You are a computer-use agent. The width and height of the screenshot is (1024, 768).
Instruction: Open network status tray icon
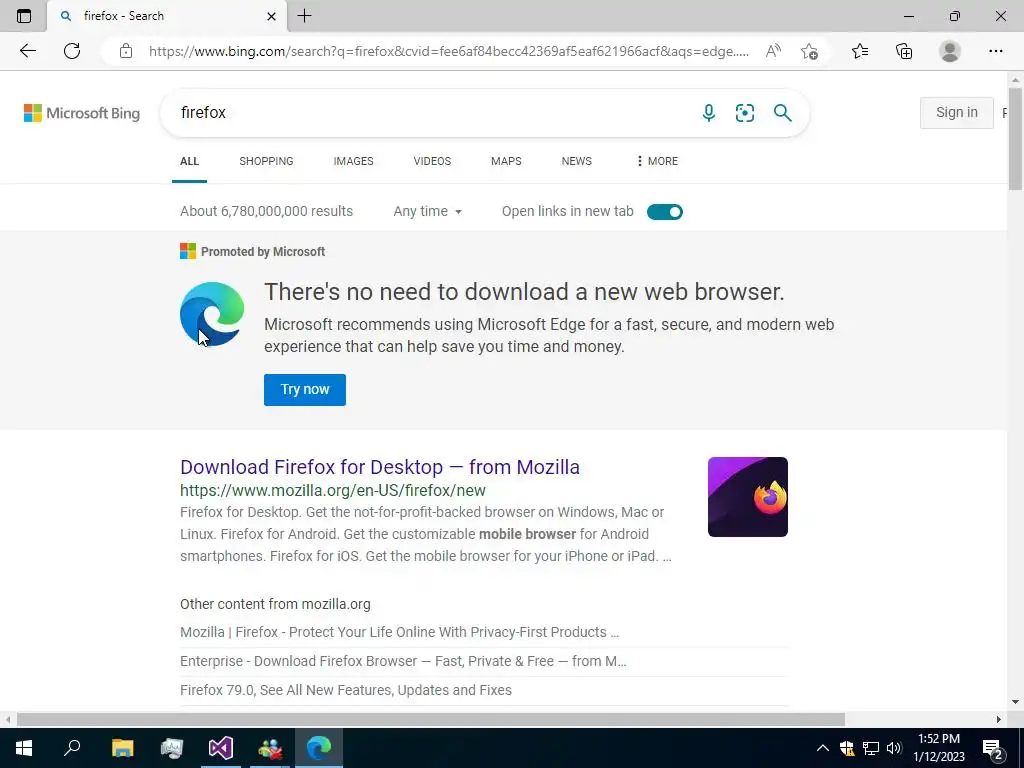871,748
